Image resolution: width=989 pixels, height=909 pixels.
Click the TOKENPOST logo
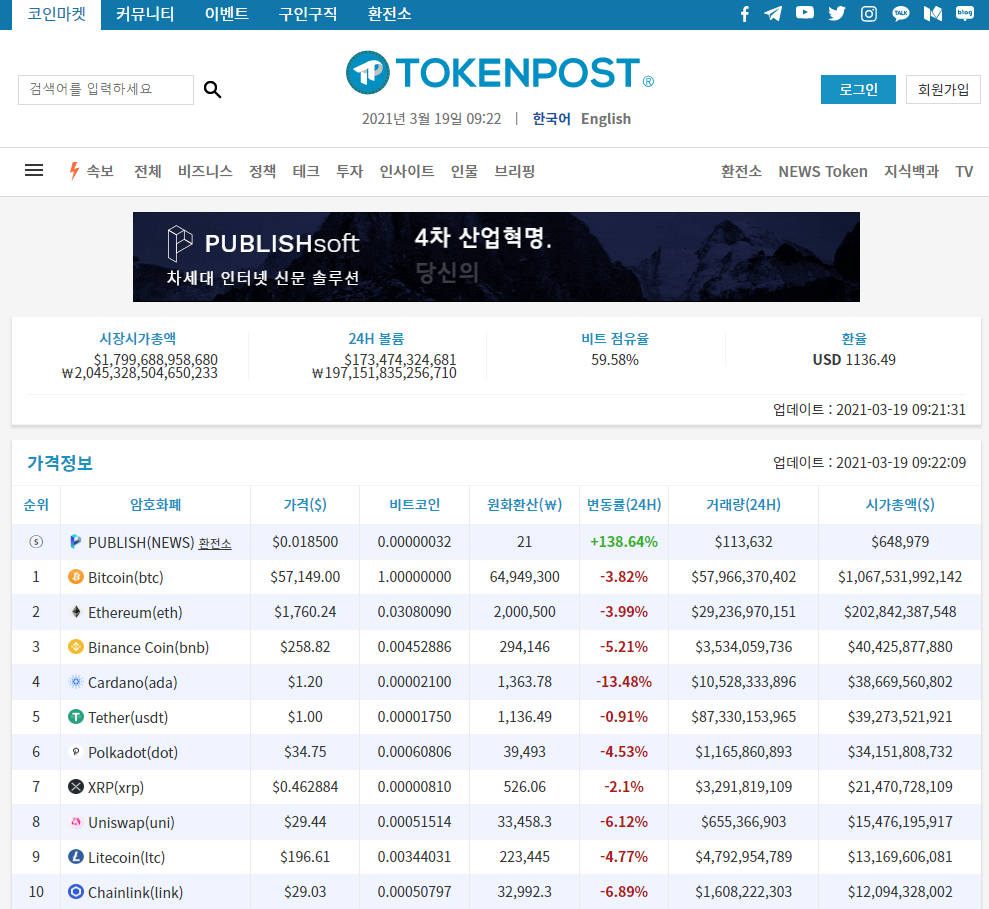[500, 73]
